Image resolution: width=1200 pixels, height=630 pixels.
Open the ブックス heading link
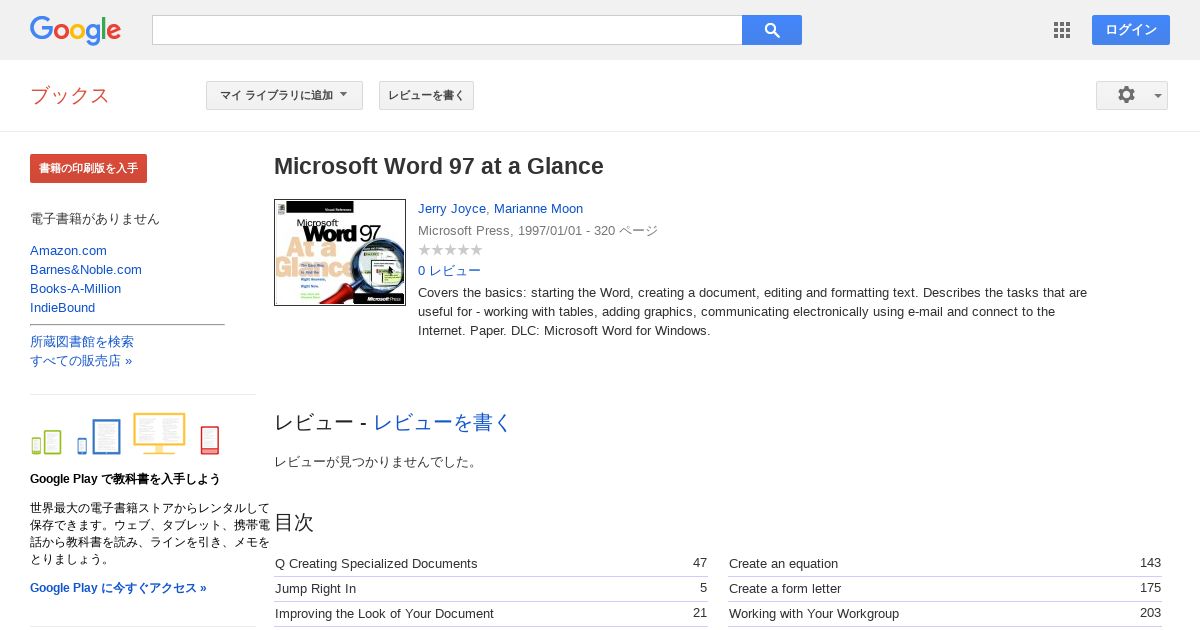pos(70,96)
